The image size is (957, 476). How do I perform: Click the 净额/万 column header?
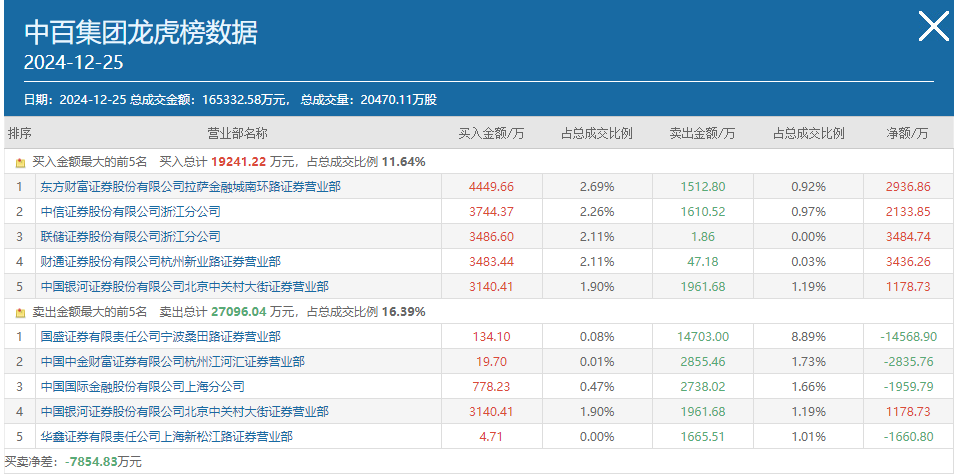pos(908,134)
